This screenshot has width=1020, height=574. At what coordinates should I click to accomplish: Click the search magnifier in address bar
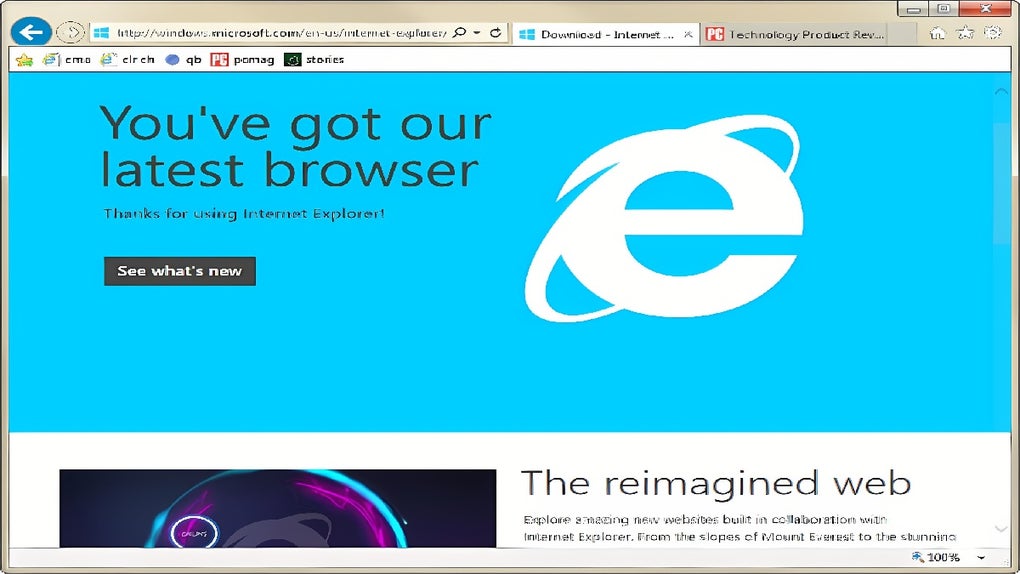click(459, 33)
